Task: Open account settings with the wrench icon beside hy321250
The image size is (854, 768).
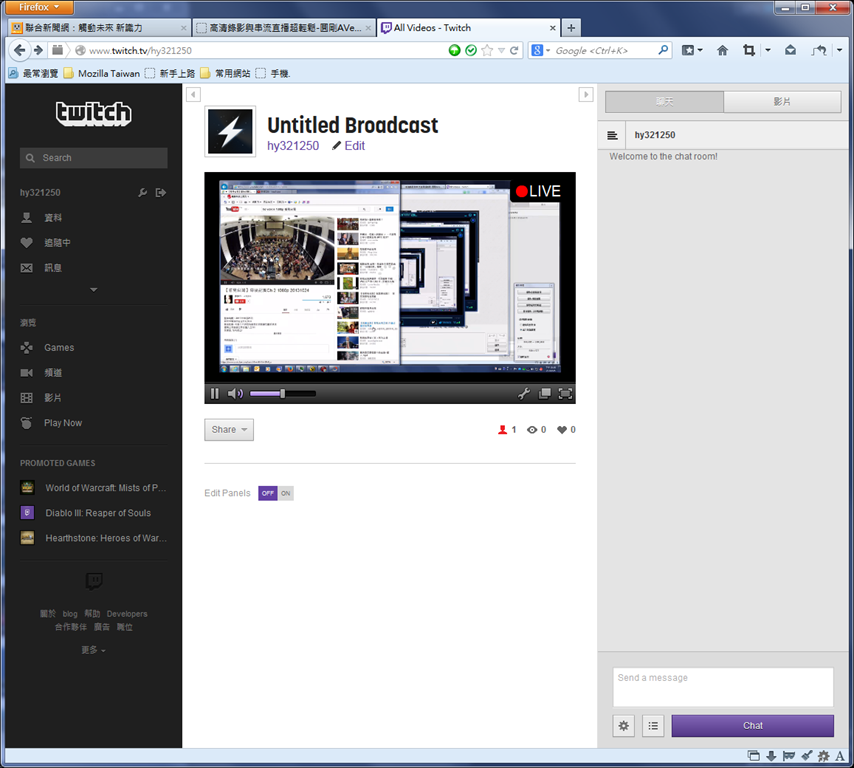Action: (142, 192)
